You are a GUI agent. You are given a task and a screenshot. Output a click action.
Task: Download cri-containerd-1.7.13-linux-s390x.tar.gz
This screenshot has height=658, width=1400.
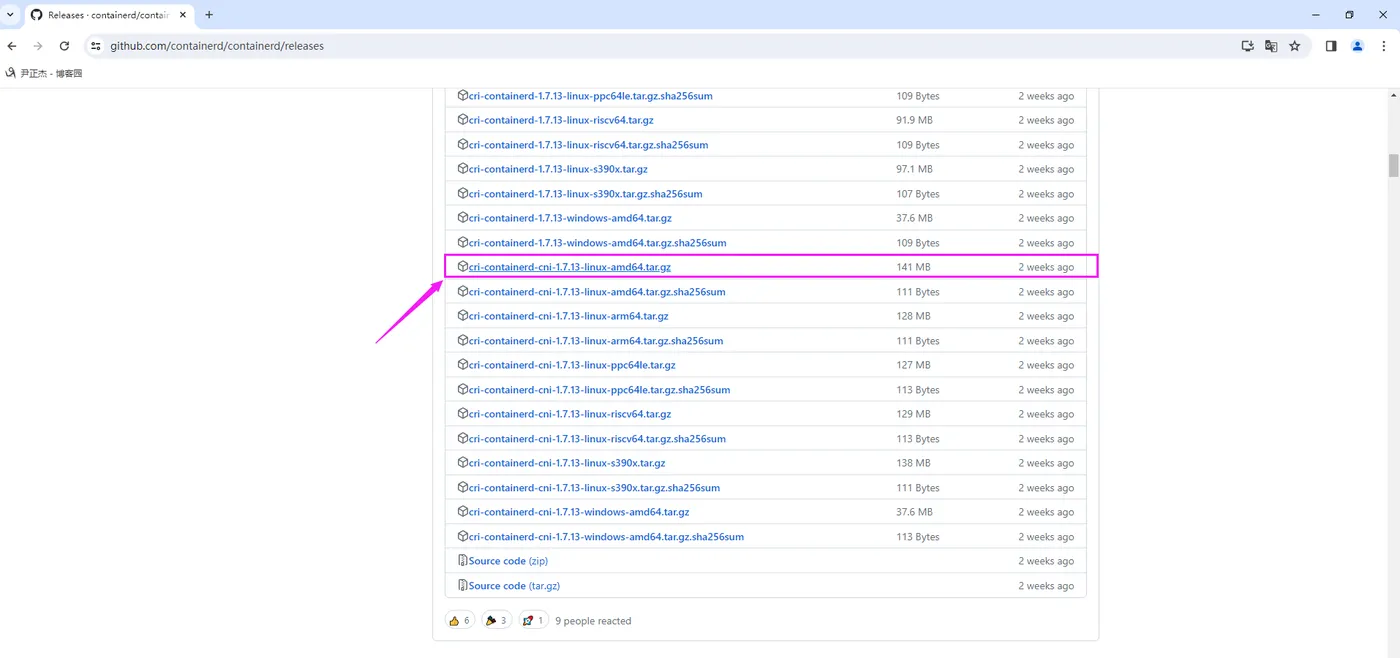[558, 169]
